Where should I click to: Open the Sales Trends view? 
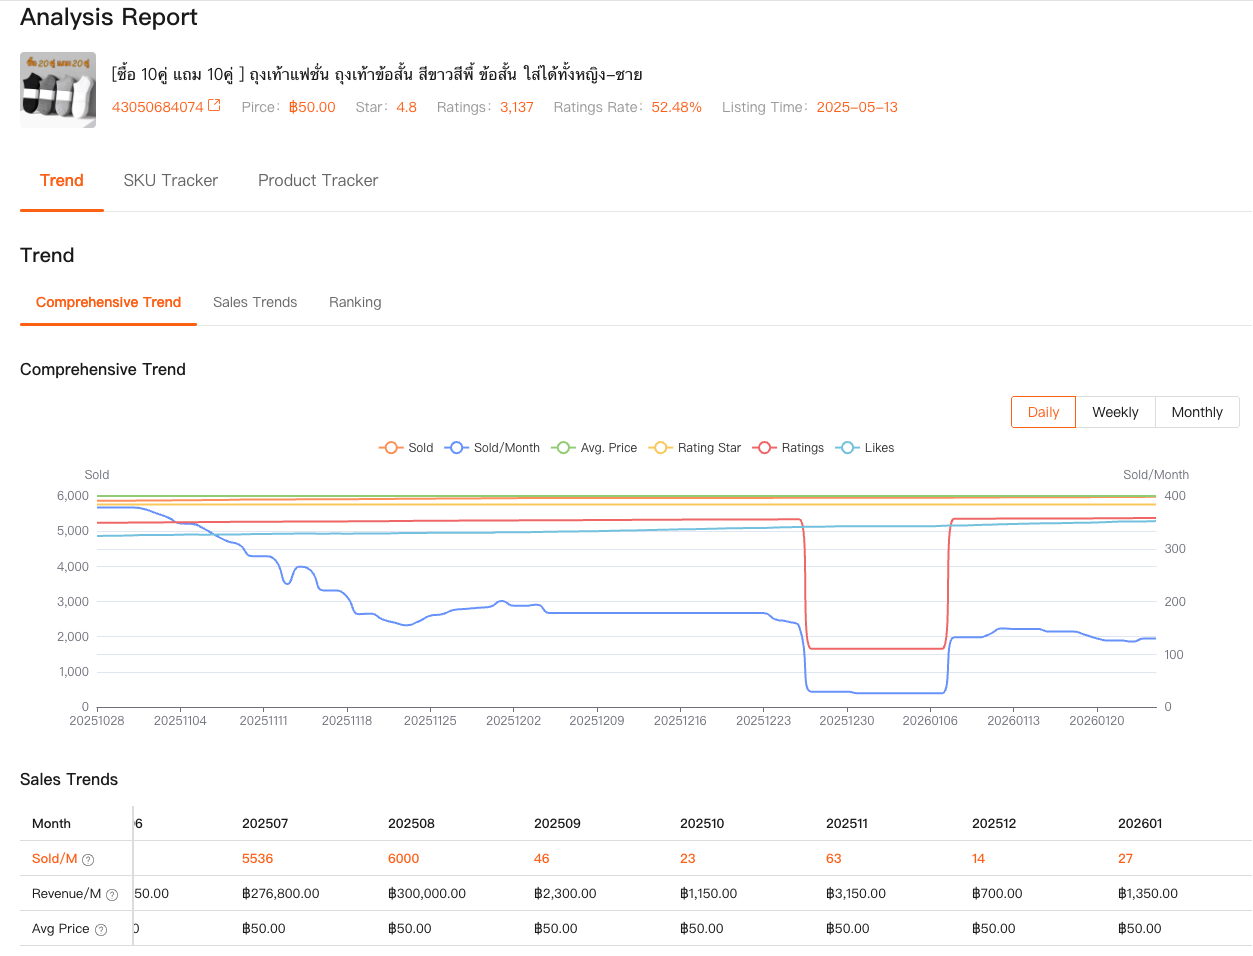click(254, 302)
